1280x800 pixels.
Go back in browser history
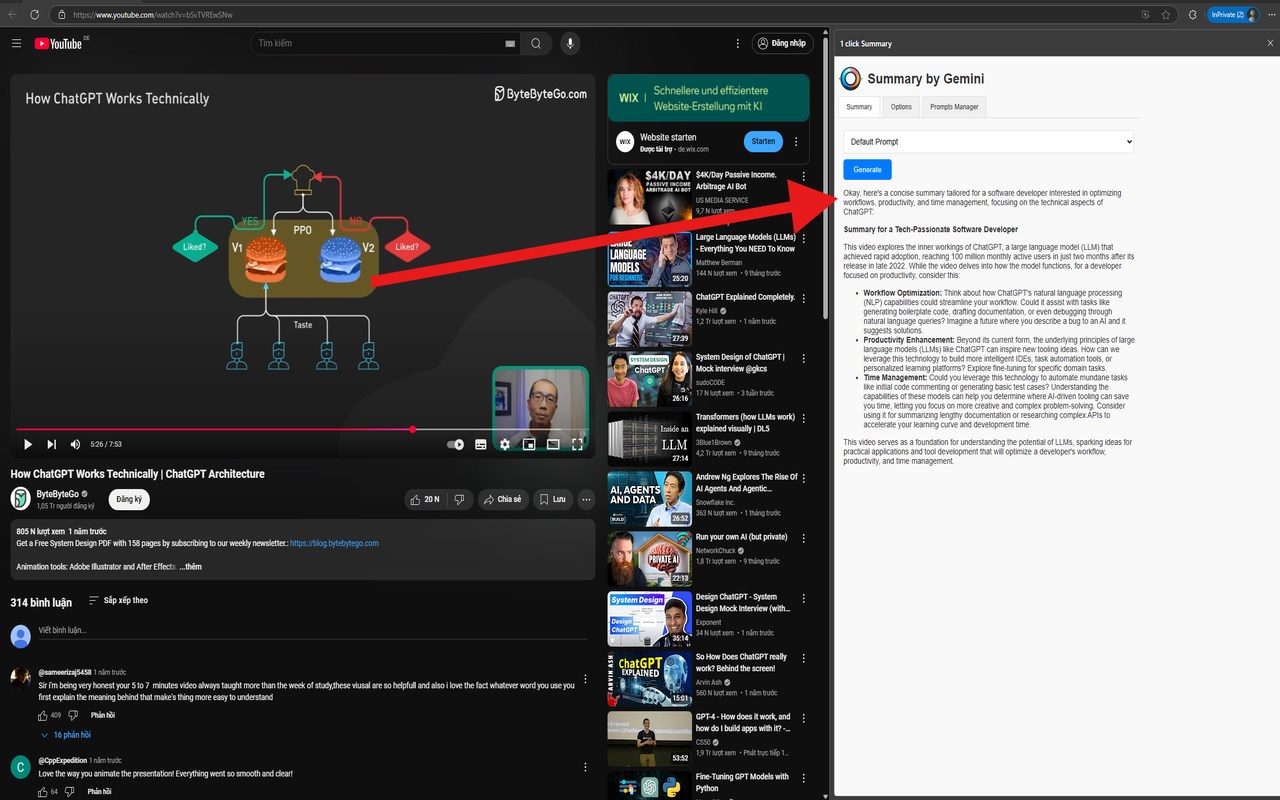pos(12,15)
